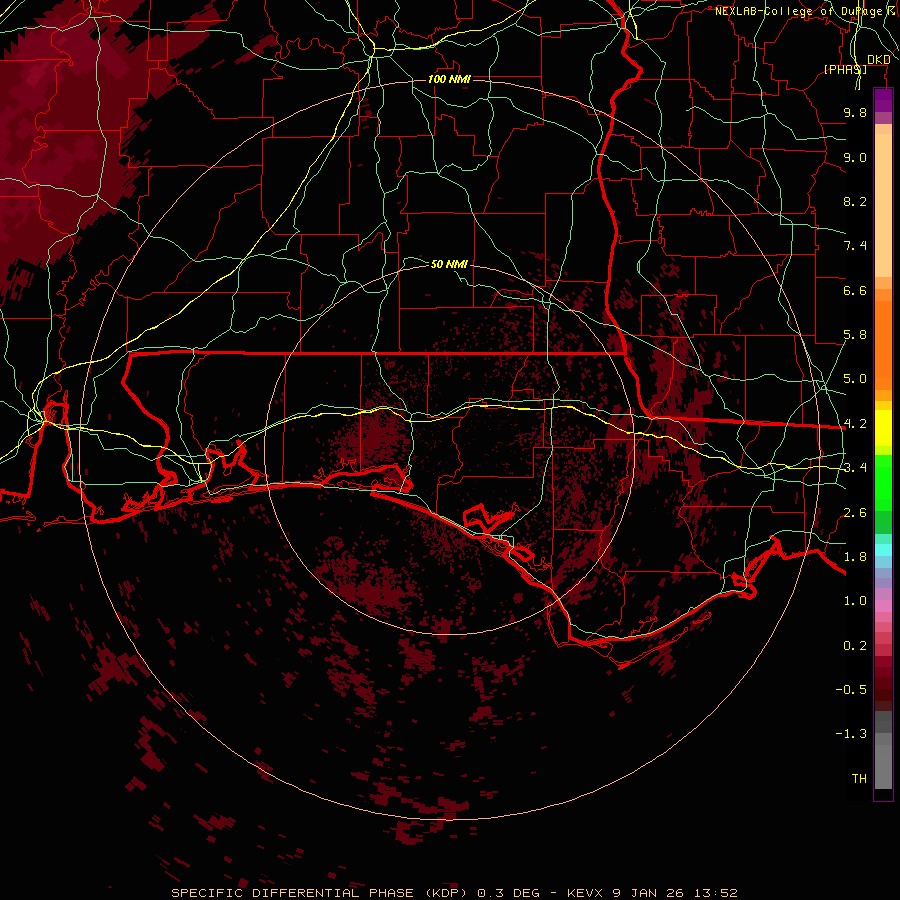
Task: Select the 9.0 value on the color scale
Action: point(855,157)
